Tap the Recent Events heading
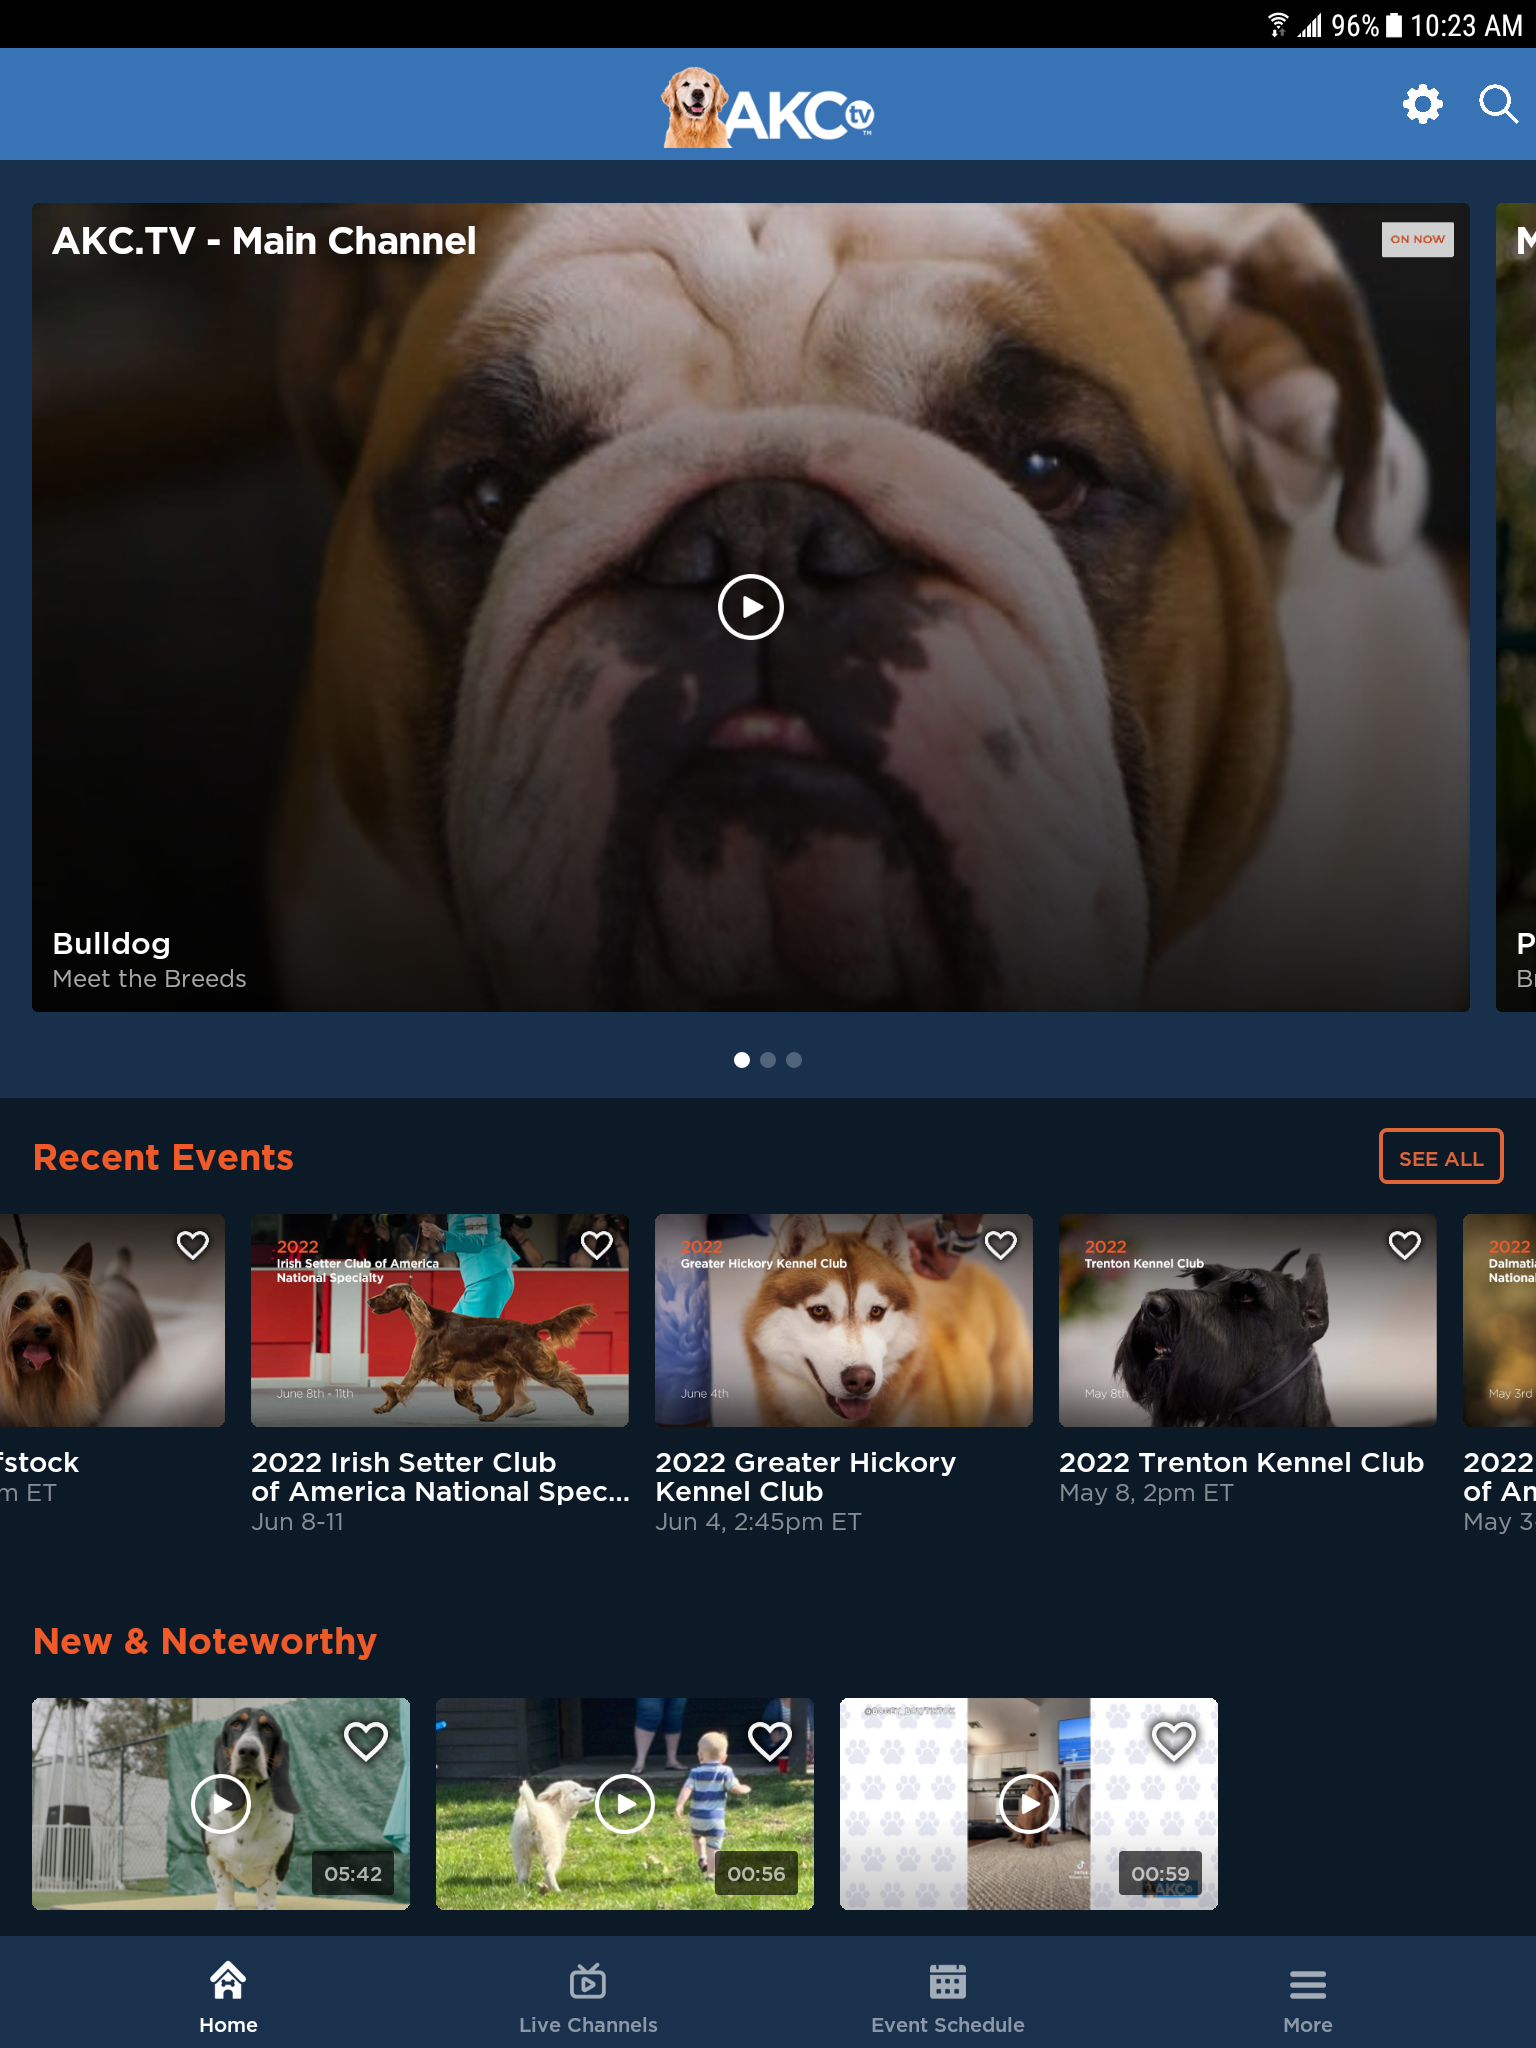This screenshot has height=2048, width=1536. tap(163, 1157)
